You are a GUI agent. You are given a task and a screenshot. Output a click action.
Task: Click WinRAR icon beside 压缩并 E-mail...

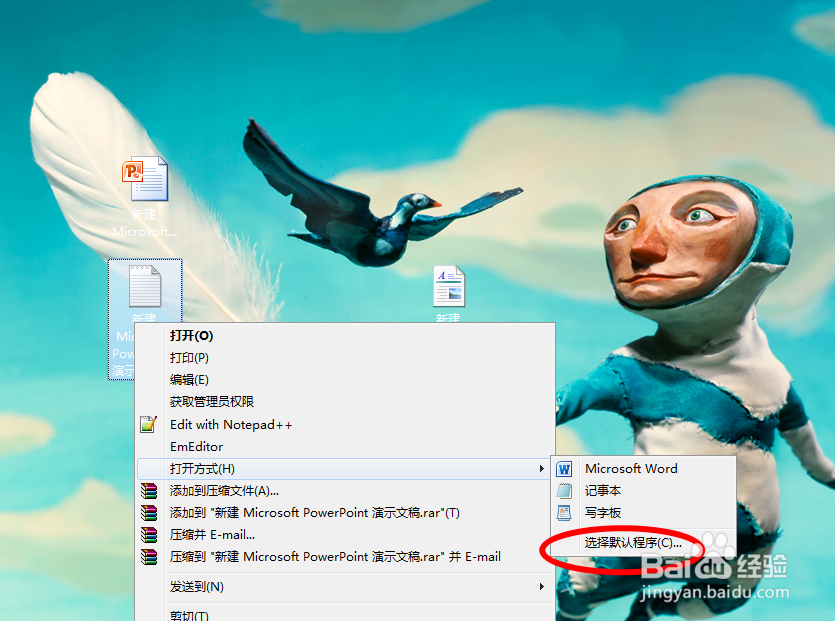point(149,535)
